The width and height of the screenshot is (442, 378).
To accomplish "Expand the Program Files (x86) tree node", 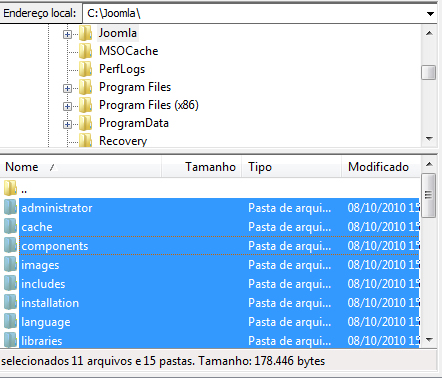I will (x=67, y=106).
